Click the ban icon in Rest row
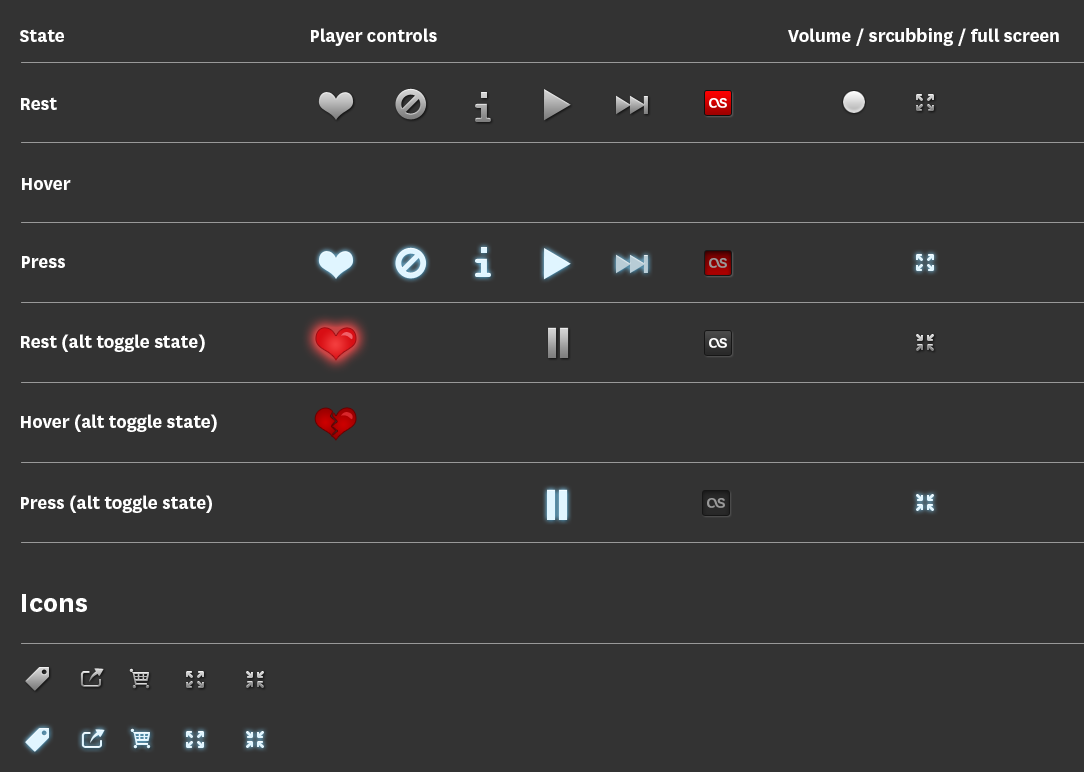1084x772 pixels. (411, 104)
